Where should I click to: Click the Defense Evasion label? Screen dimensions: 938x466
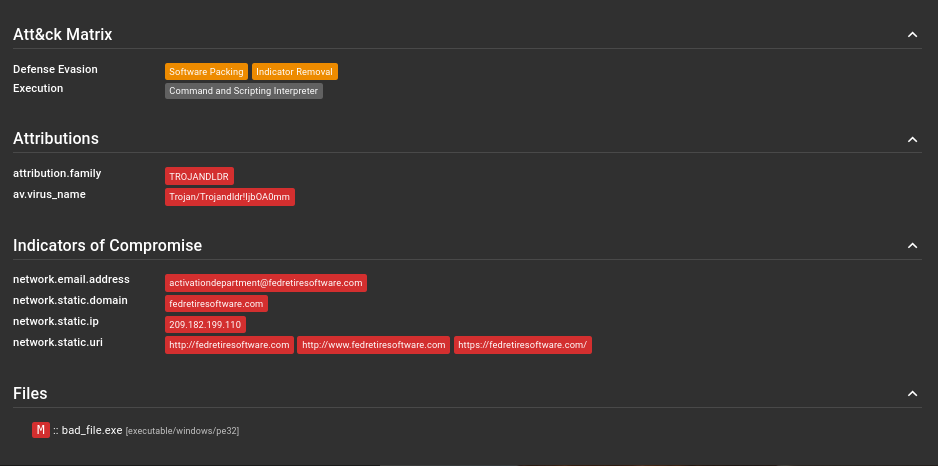tap(55, 69)
